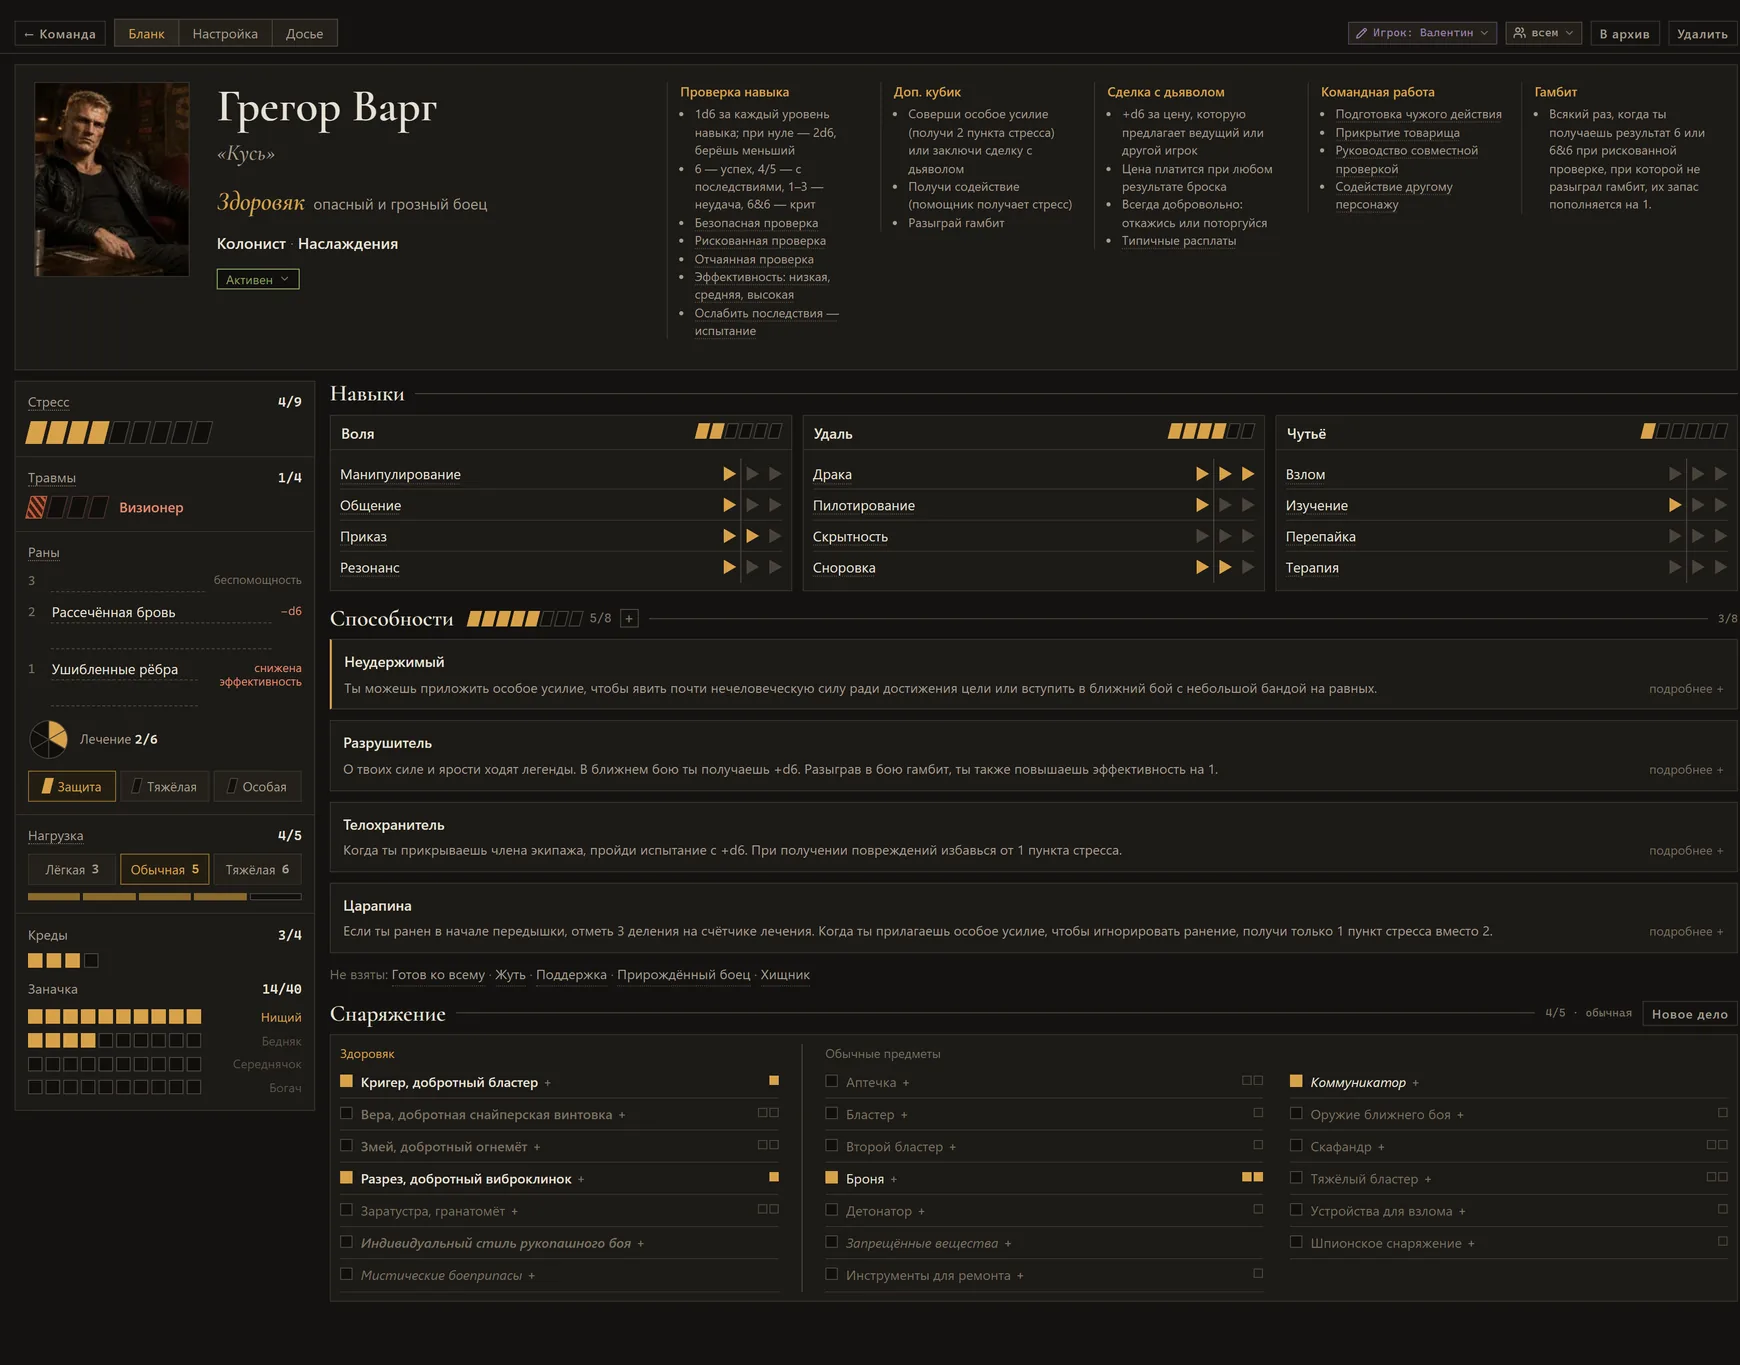Expand подробнее for Телохранитель ability
This screenshot has width=1740, height=1365.
point(1686,851)
